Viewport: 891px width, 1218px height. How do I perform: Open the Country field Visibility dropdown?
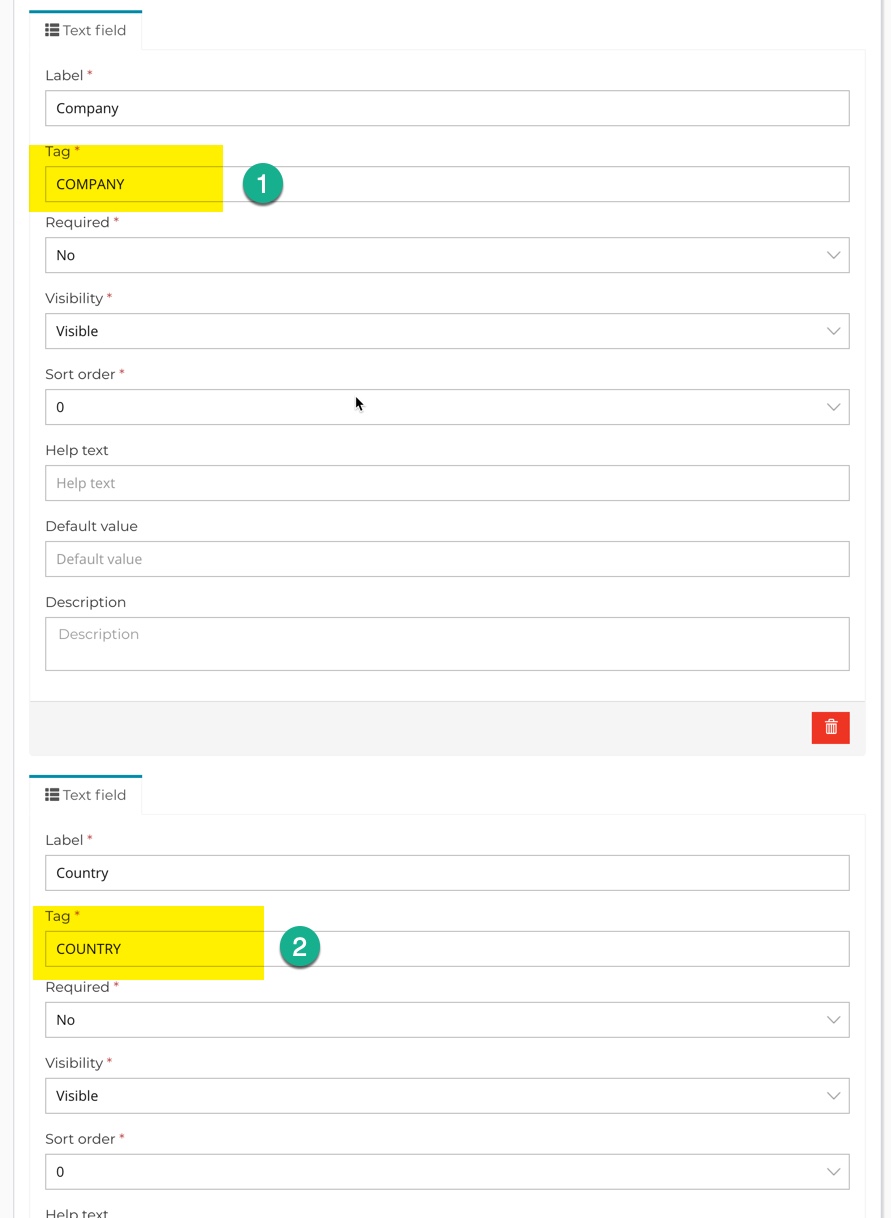(x=447, y=1096)
